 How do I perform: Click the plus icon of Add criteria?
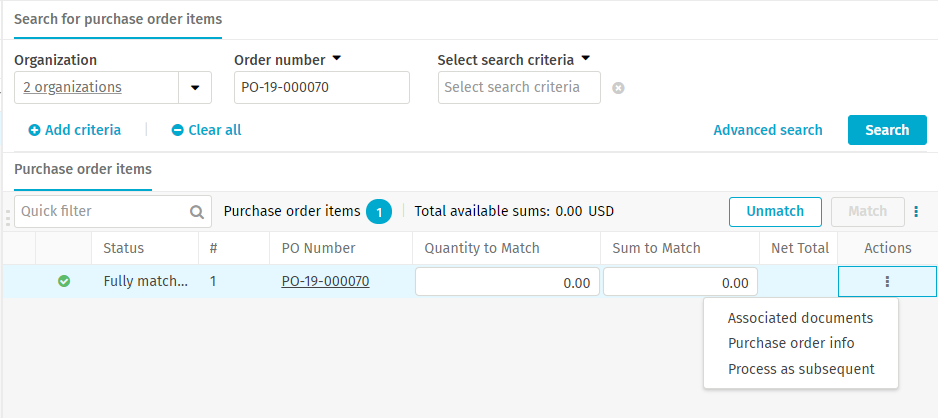coord(35,130)
